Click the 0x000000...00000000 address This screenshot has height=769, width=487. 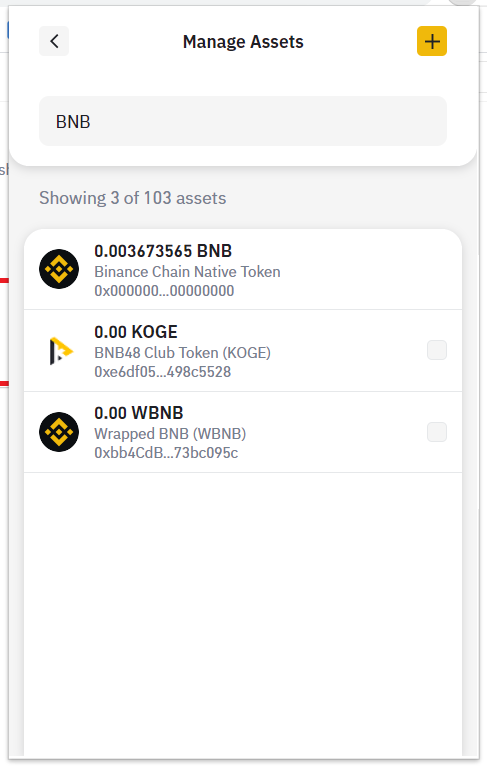click(x=164, y=291)
